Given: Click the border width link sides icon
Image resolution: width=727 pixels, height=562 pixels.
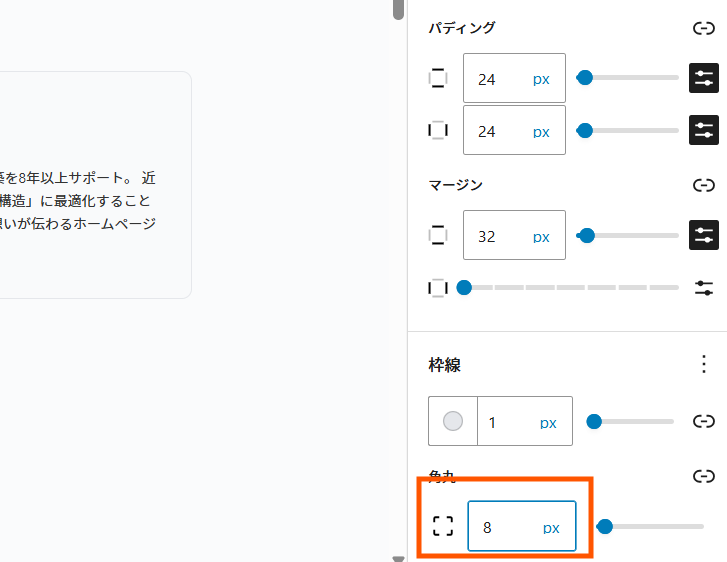Looking at the screenshot, I should pos(703,422).
